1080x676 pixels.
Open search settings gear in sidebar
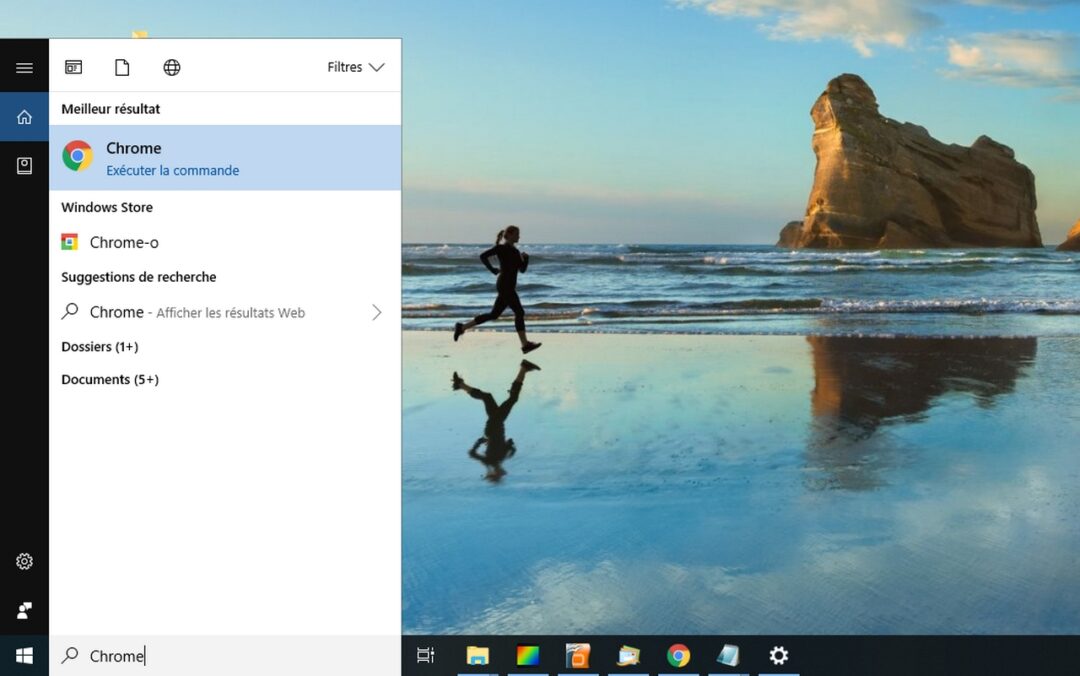(24, 562)
